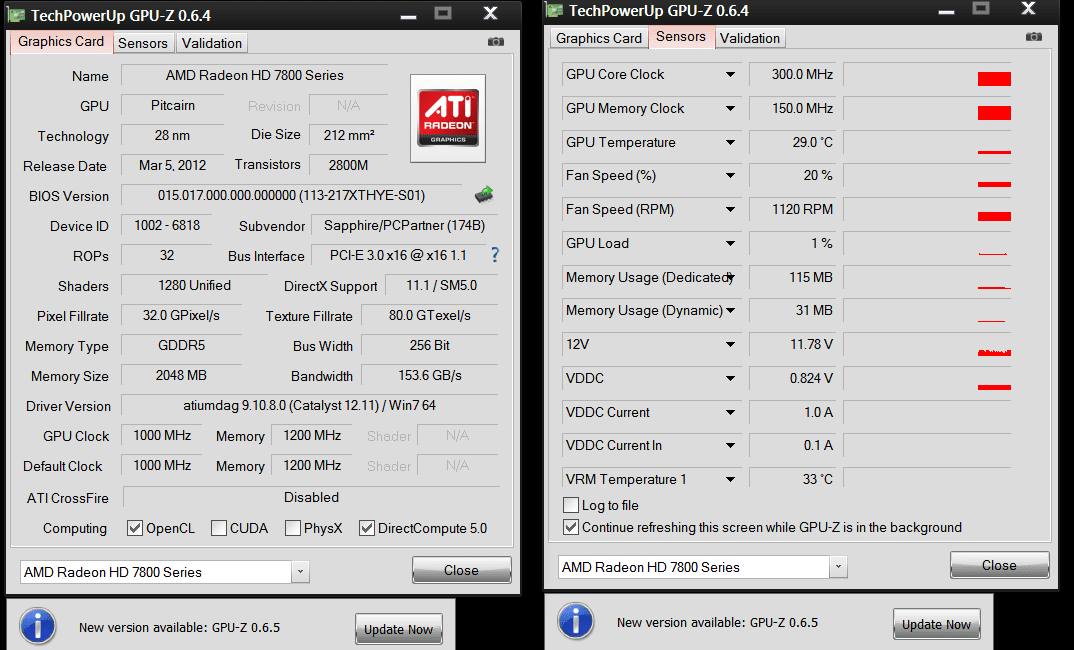
Task: Open GPU selector dropdown in Sensors window
Action: (x=838, y=567)
